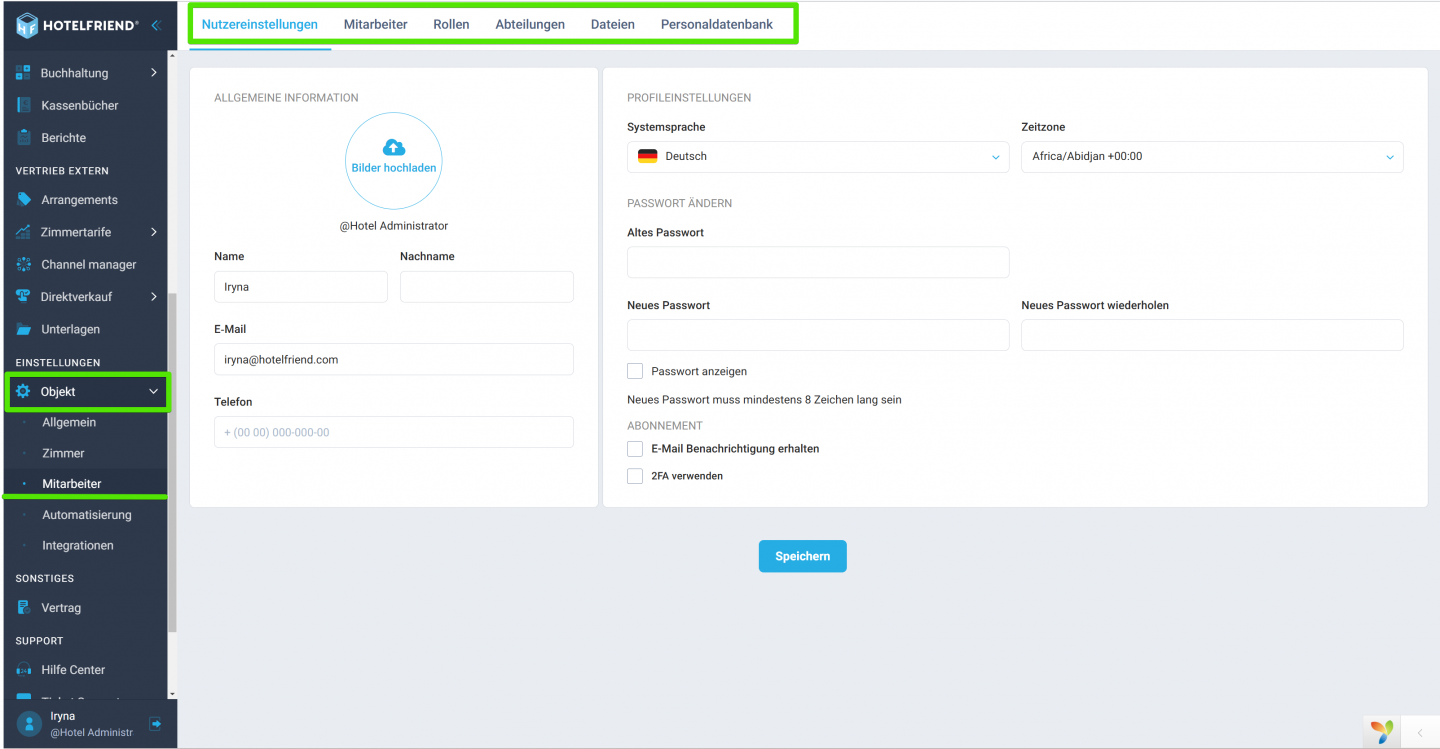Viewport: 1440px width, 749px height.
Task: Collapse the debug toolbar arrow
Action: click(1420, 733)
